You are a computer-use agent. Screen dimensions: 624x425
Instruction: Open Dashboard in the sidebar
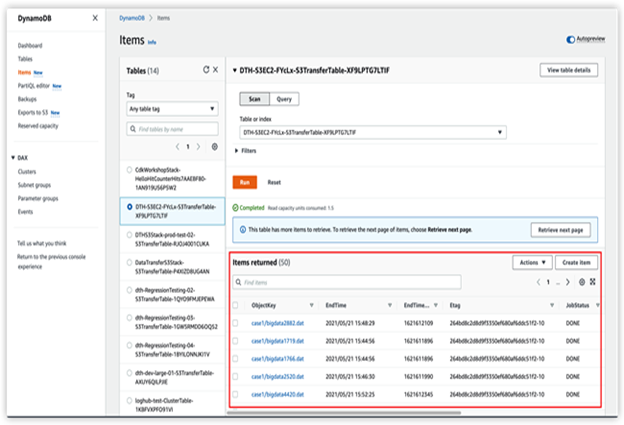pos(30,45)
